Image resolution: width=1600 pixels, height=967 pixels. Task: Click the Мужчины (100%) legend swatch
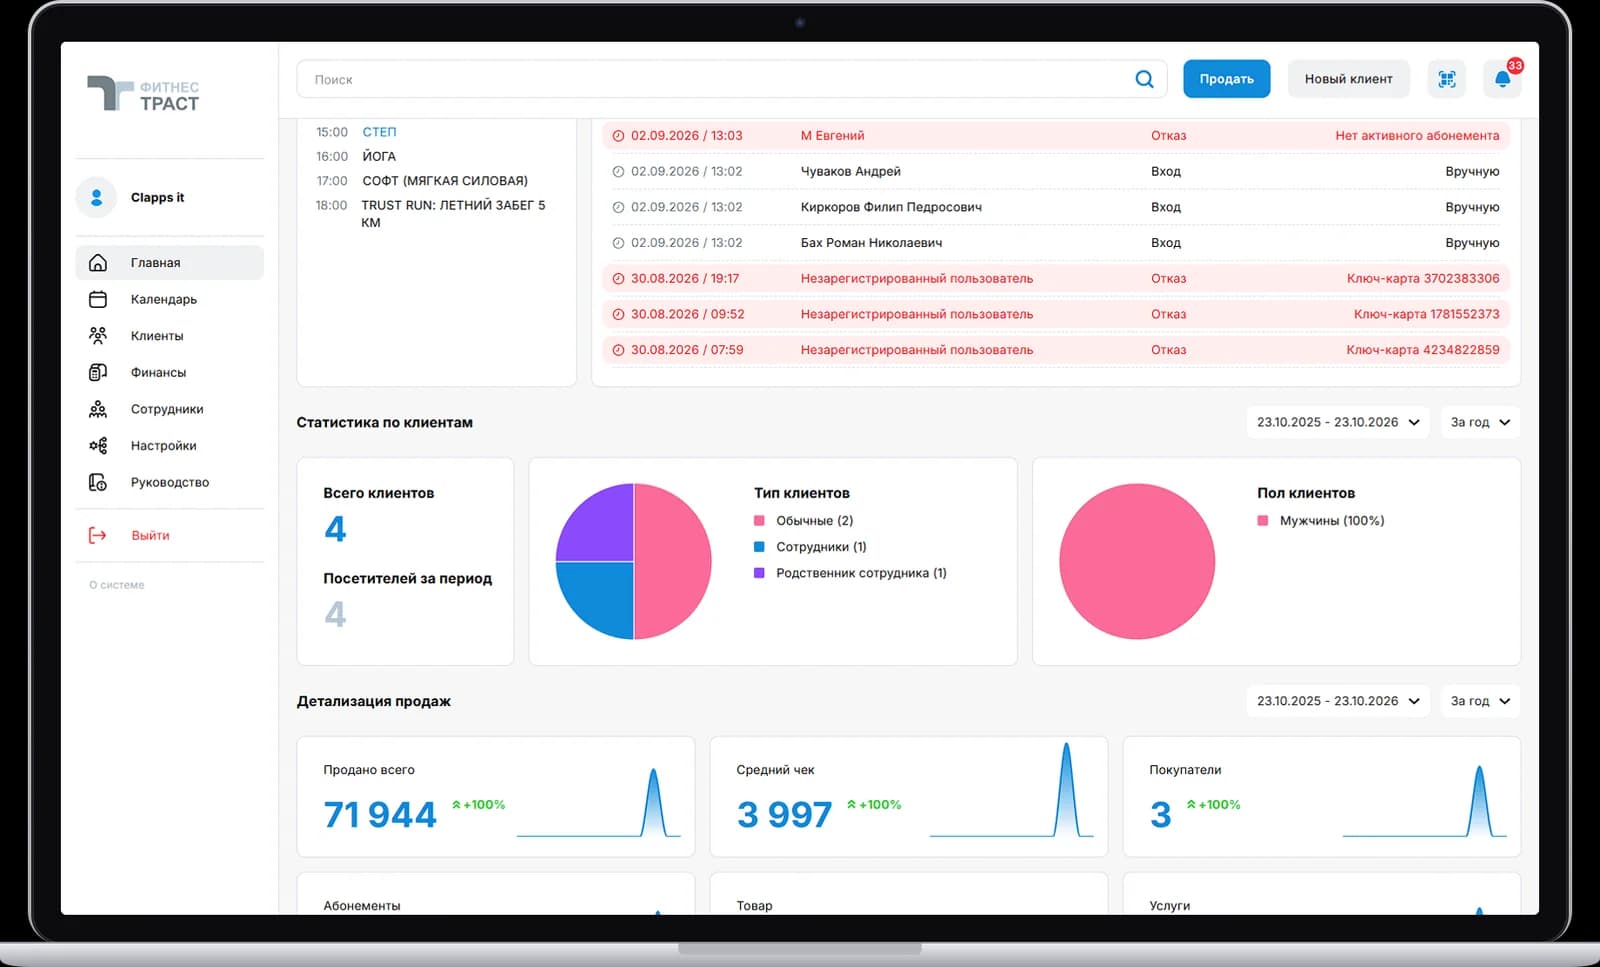click(1263, 520)
